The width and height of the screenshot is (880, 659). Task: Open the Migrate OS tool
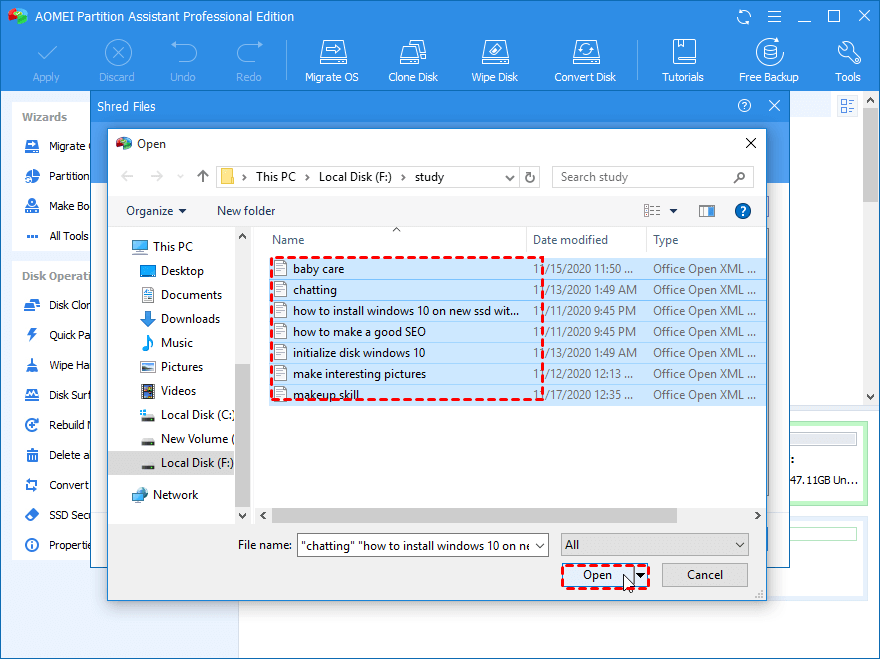(332, 61)
